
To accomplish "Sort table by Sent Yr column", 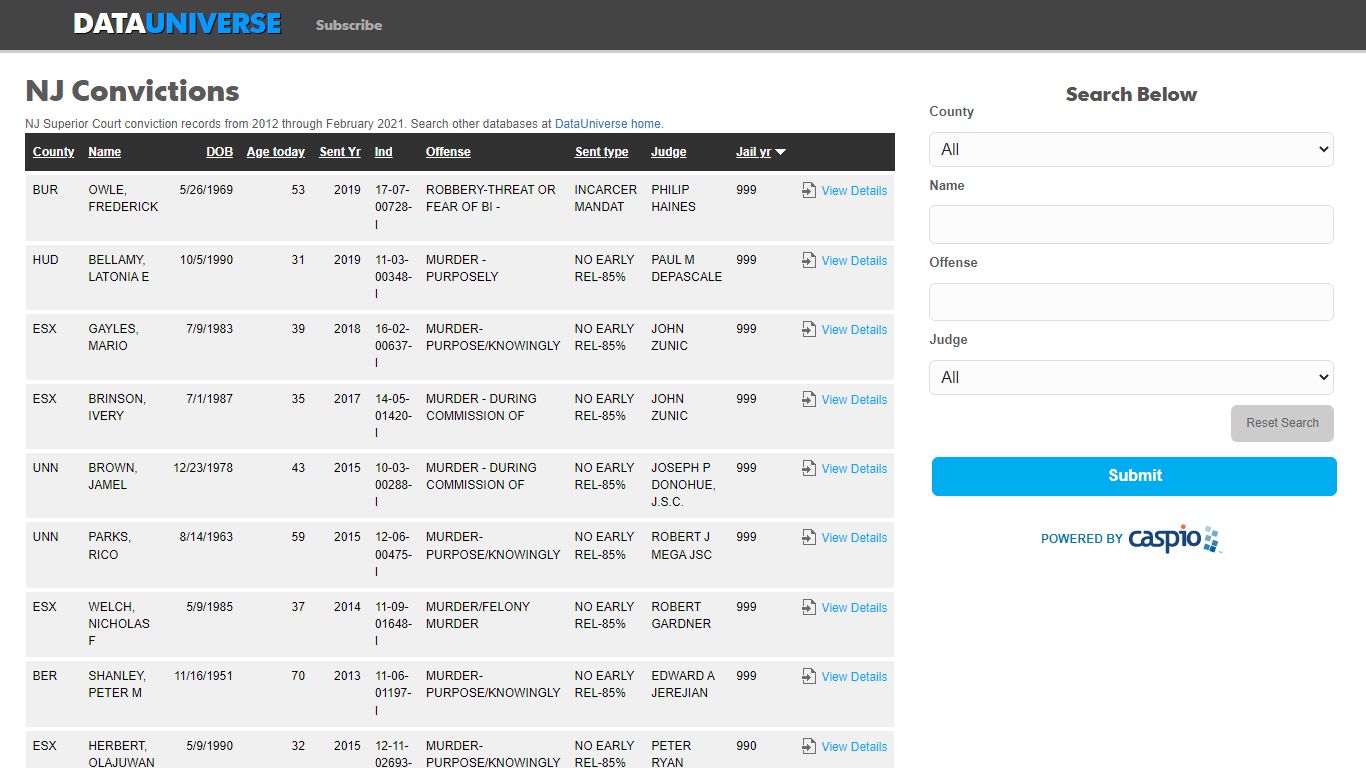I will [x=340, y=152].
